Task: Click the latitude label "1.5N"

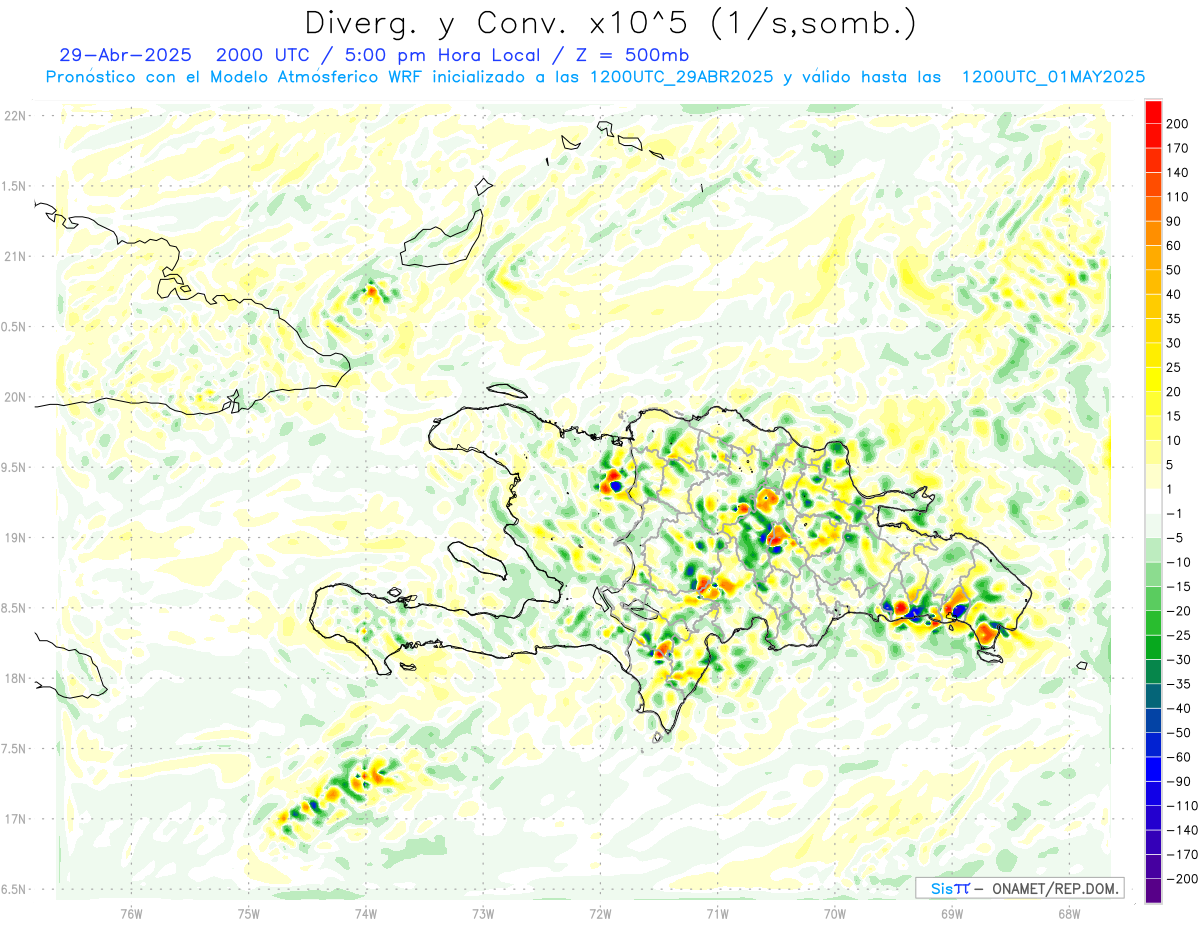Action: [x=15, y=186]
